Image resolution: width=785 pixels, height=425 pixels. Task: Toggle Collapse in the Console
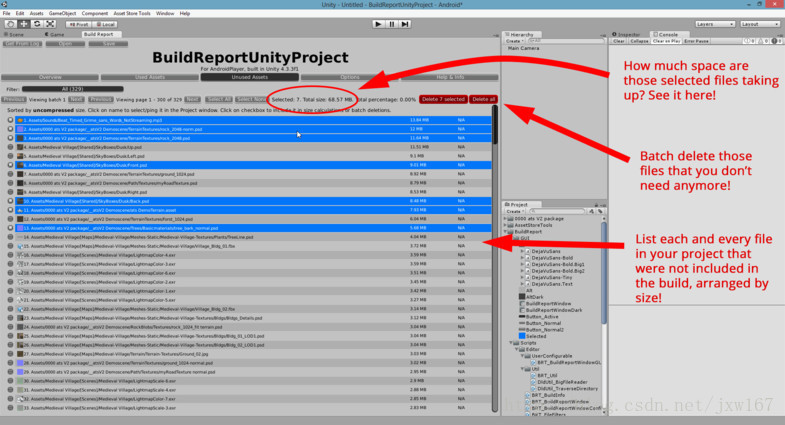point(639,41)
